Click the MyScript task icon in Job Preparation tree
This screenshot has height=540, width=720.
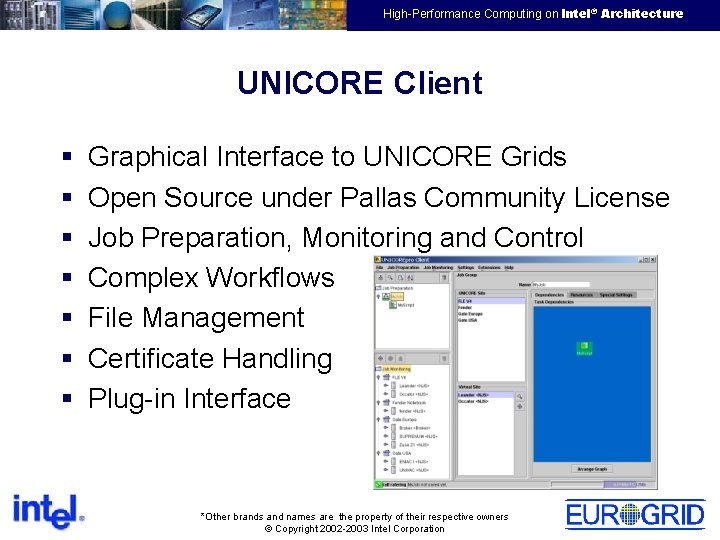[393, 305]
